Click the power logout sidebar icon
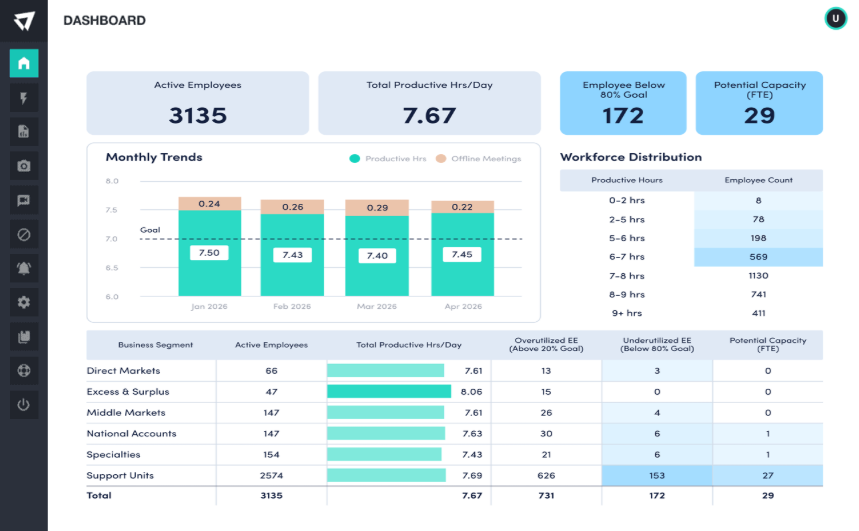 coord(24,405)
